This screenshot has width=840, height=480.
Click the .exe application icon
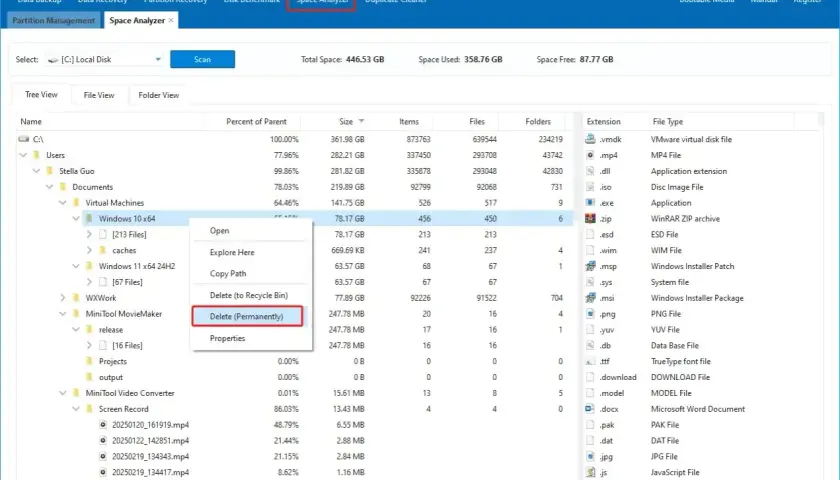590,202
